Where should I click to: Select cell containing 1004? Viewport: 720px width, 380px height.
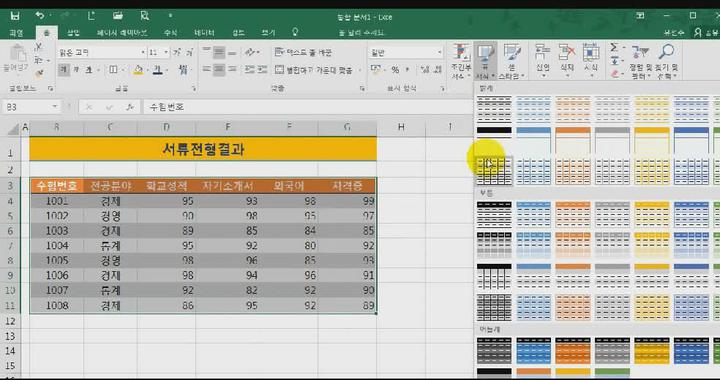pyautogui.click(x=57, y=246)
